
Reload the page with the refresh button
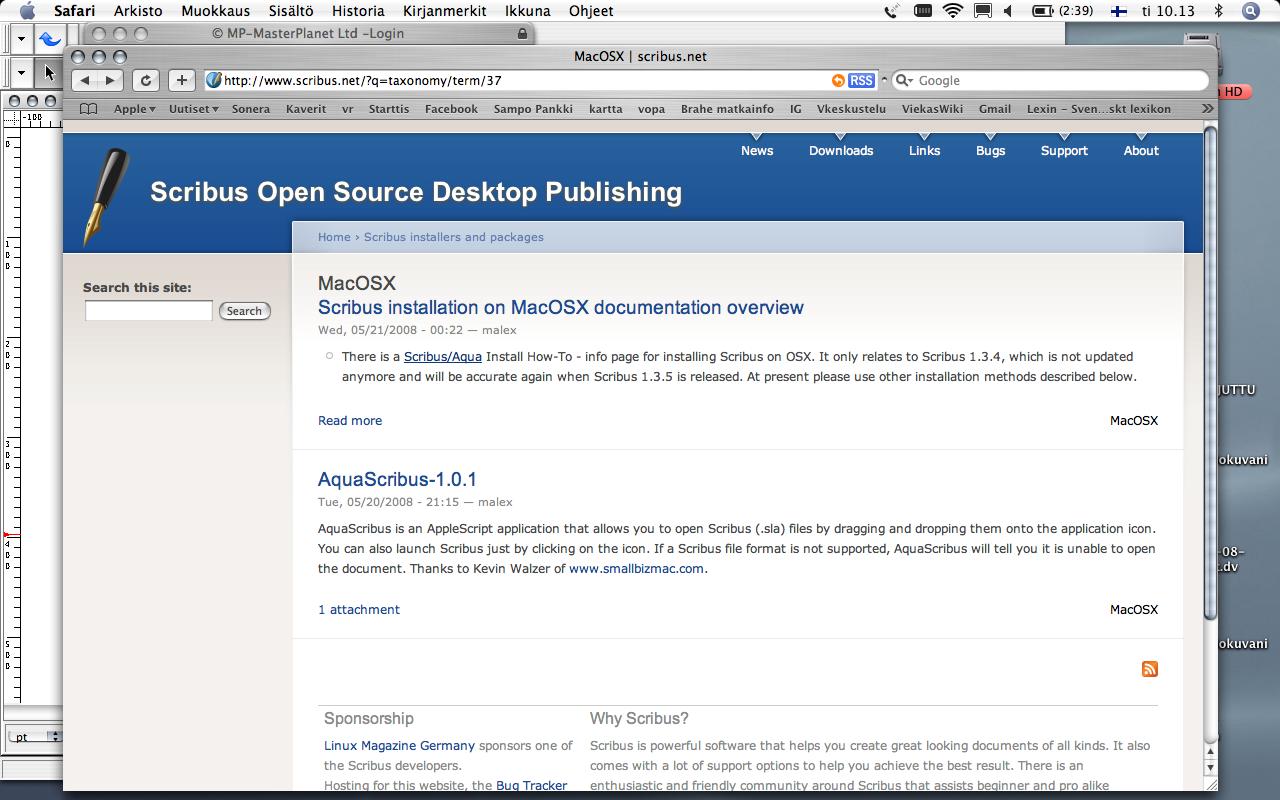coord(146,81)
